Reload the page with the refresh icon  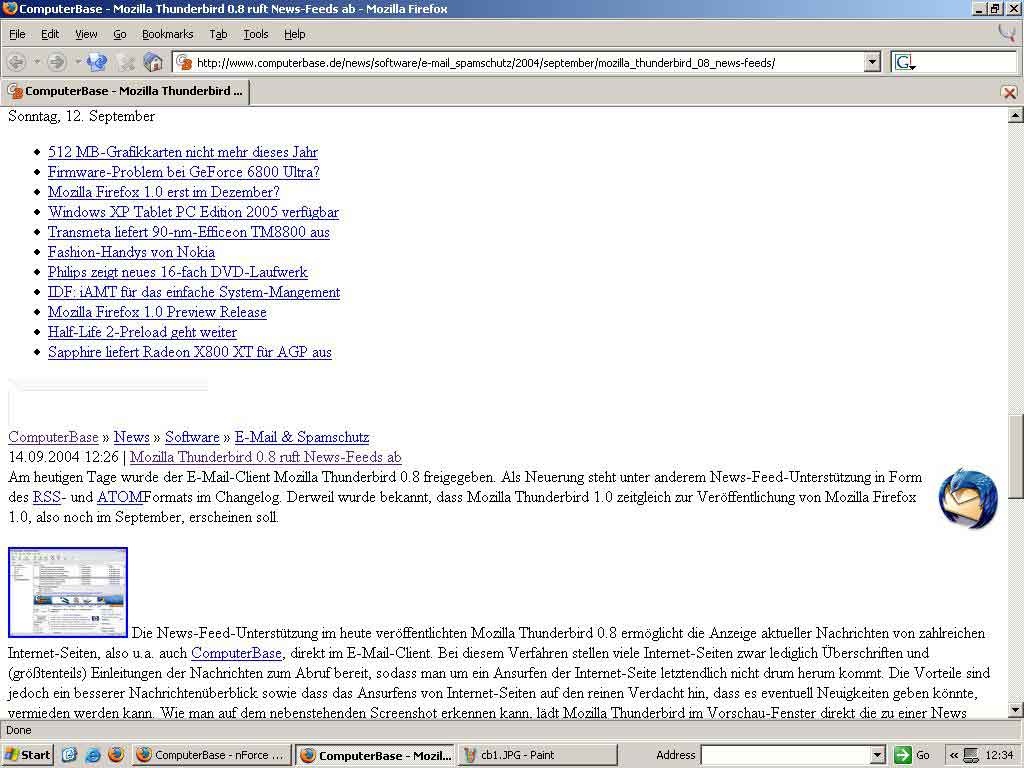pos(97,63)
